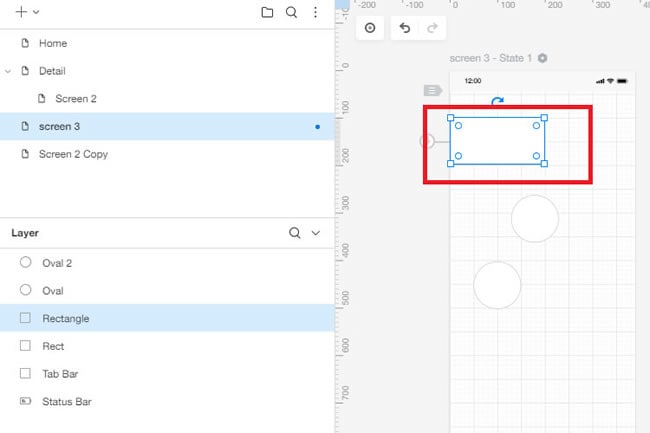Click the rectangle's bottom-right resize handle
This screenshot has width=650, height=433.
pos(544,164)
